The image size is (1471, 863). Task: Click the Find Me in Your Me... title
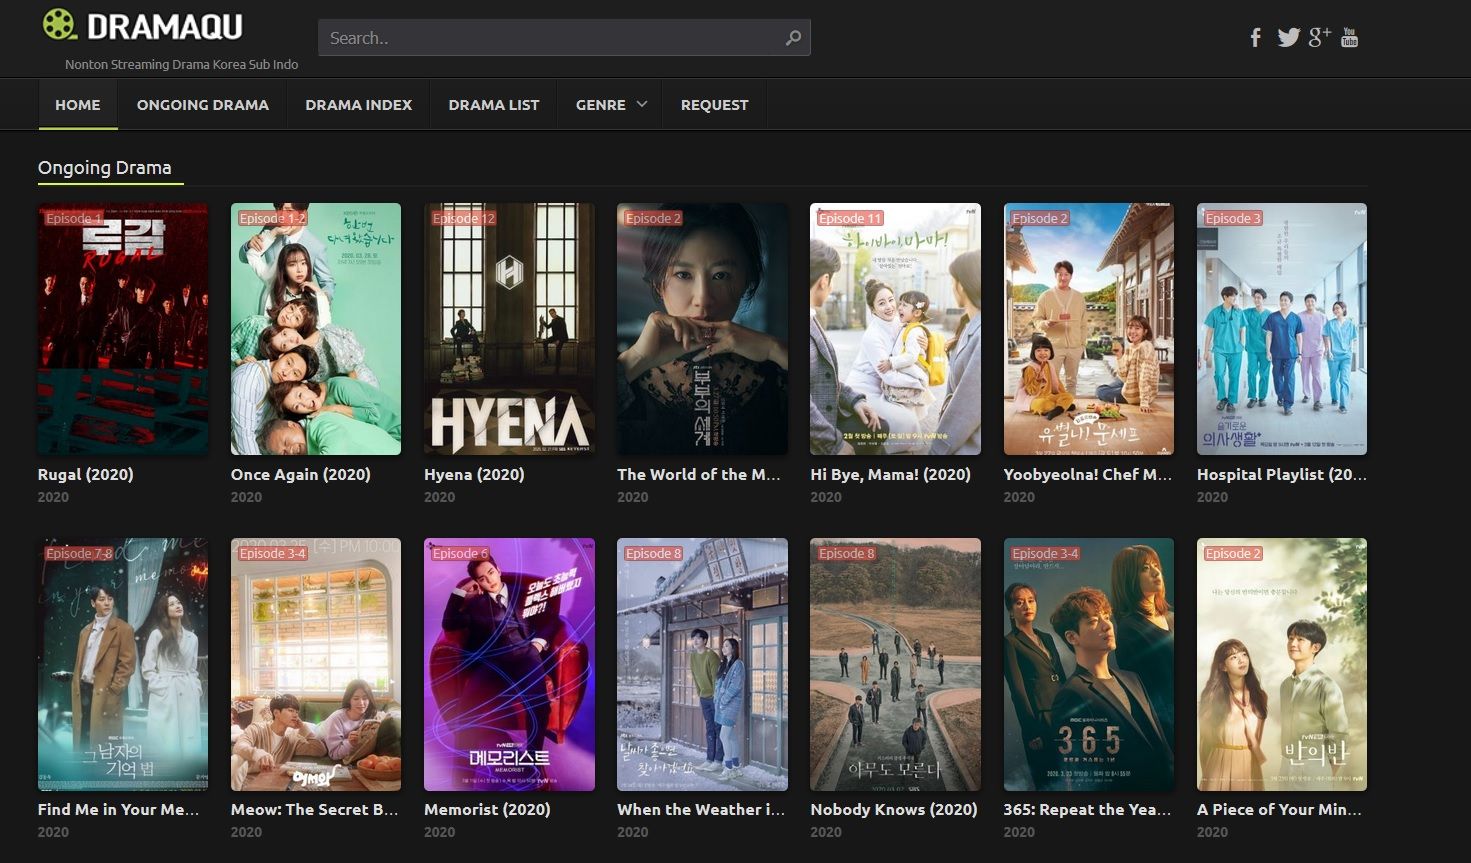click(119, 809)
